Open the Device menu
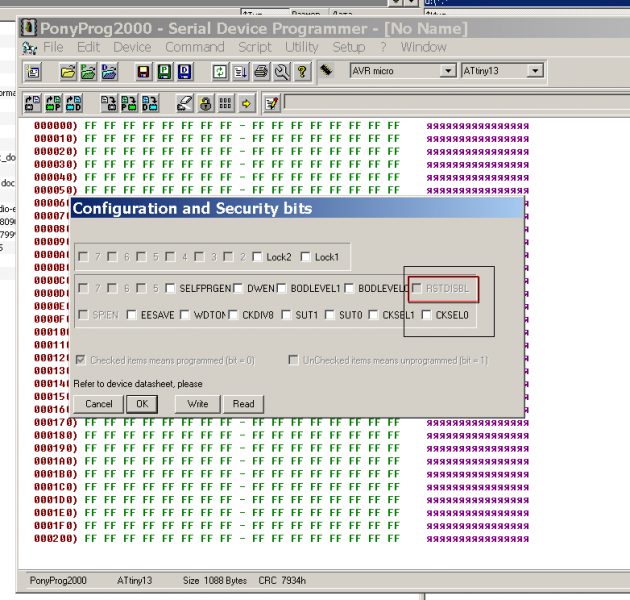630x600 pixels. pos(132,47)
